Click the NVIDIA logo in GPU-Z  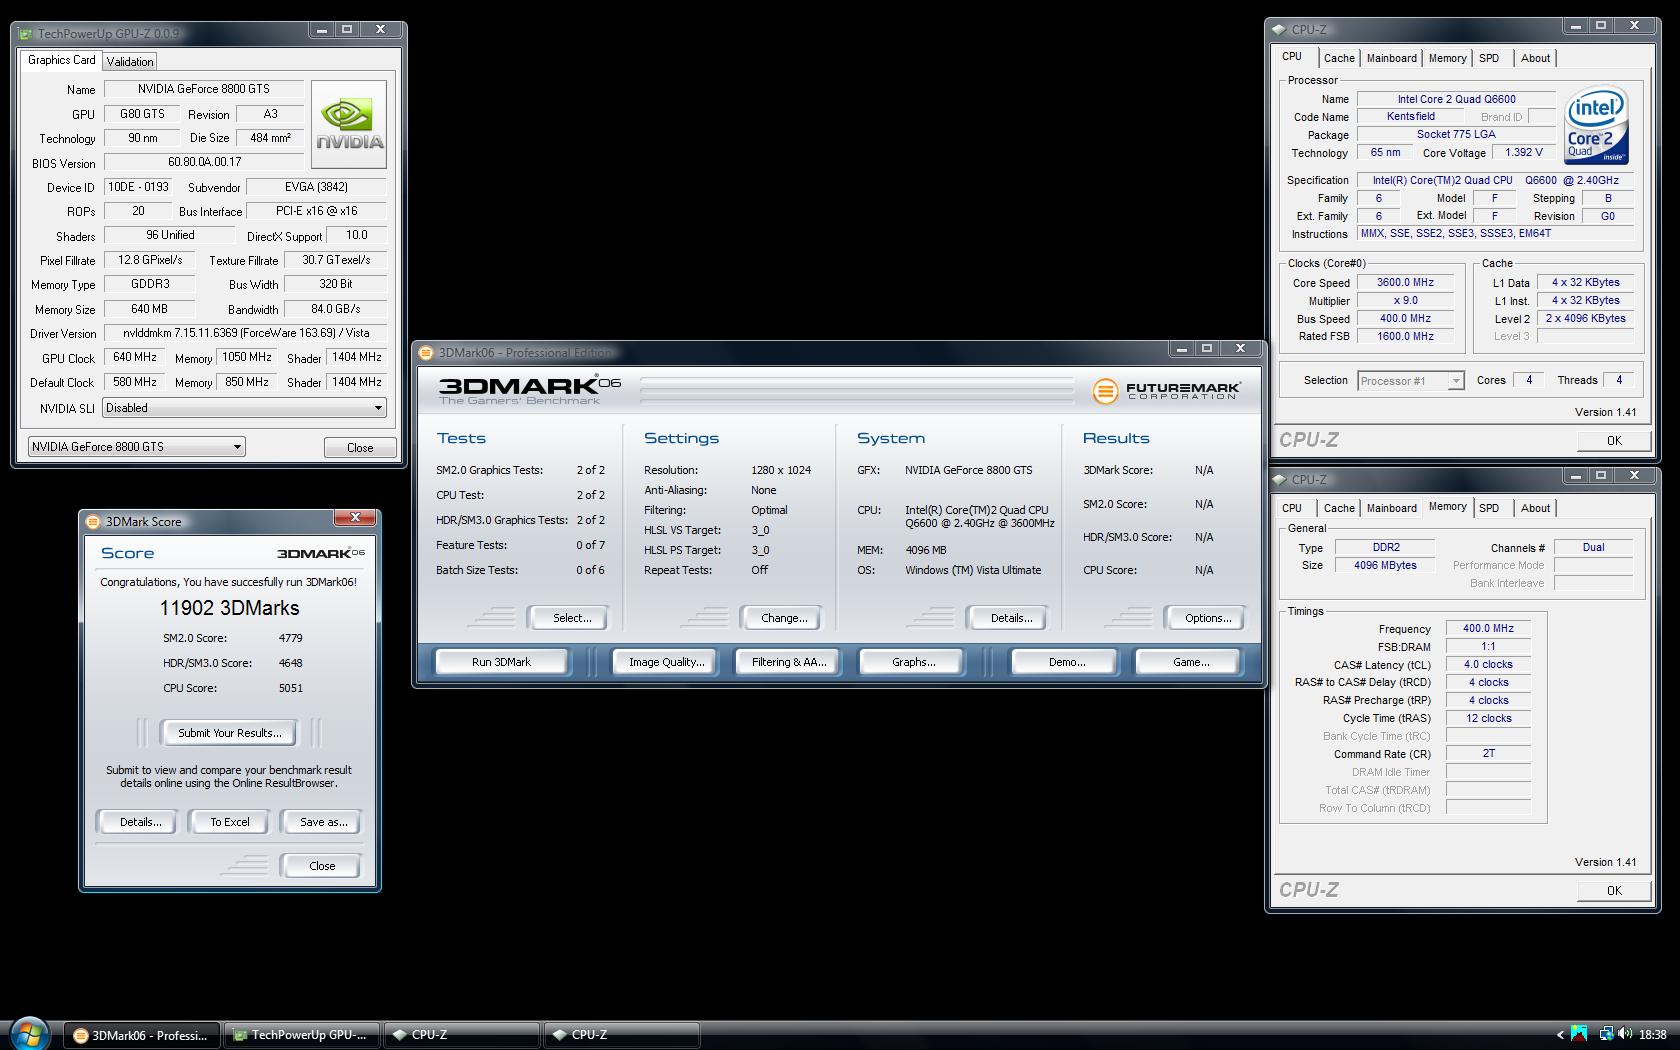349,124
